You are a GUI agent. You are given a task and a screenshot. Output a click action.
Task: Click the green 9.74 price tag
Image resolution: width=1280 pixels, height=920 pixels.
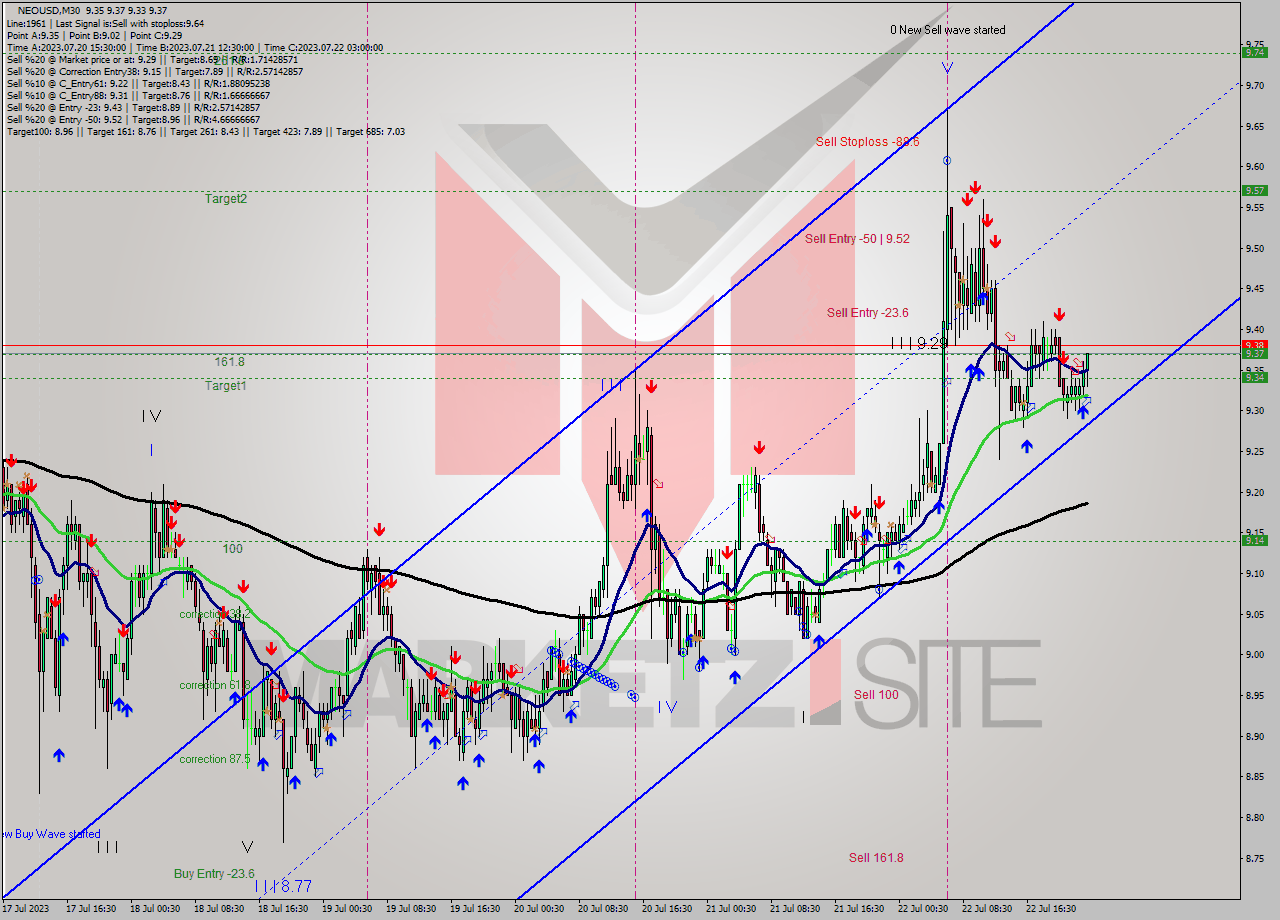(x=1255, y=53)
